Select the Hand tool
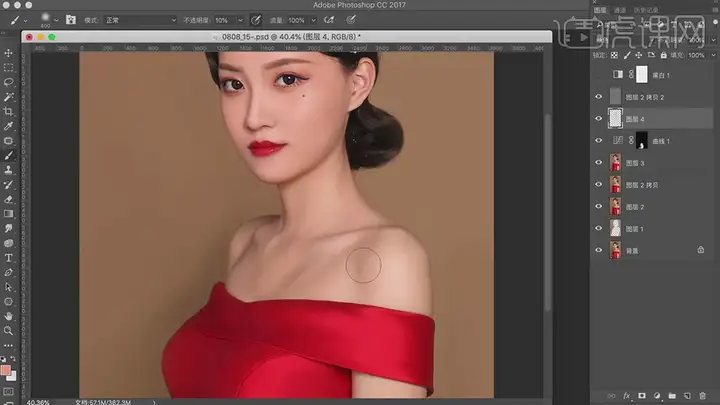Viewport: 720px width, 405px height. point(8,316)
